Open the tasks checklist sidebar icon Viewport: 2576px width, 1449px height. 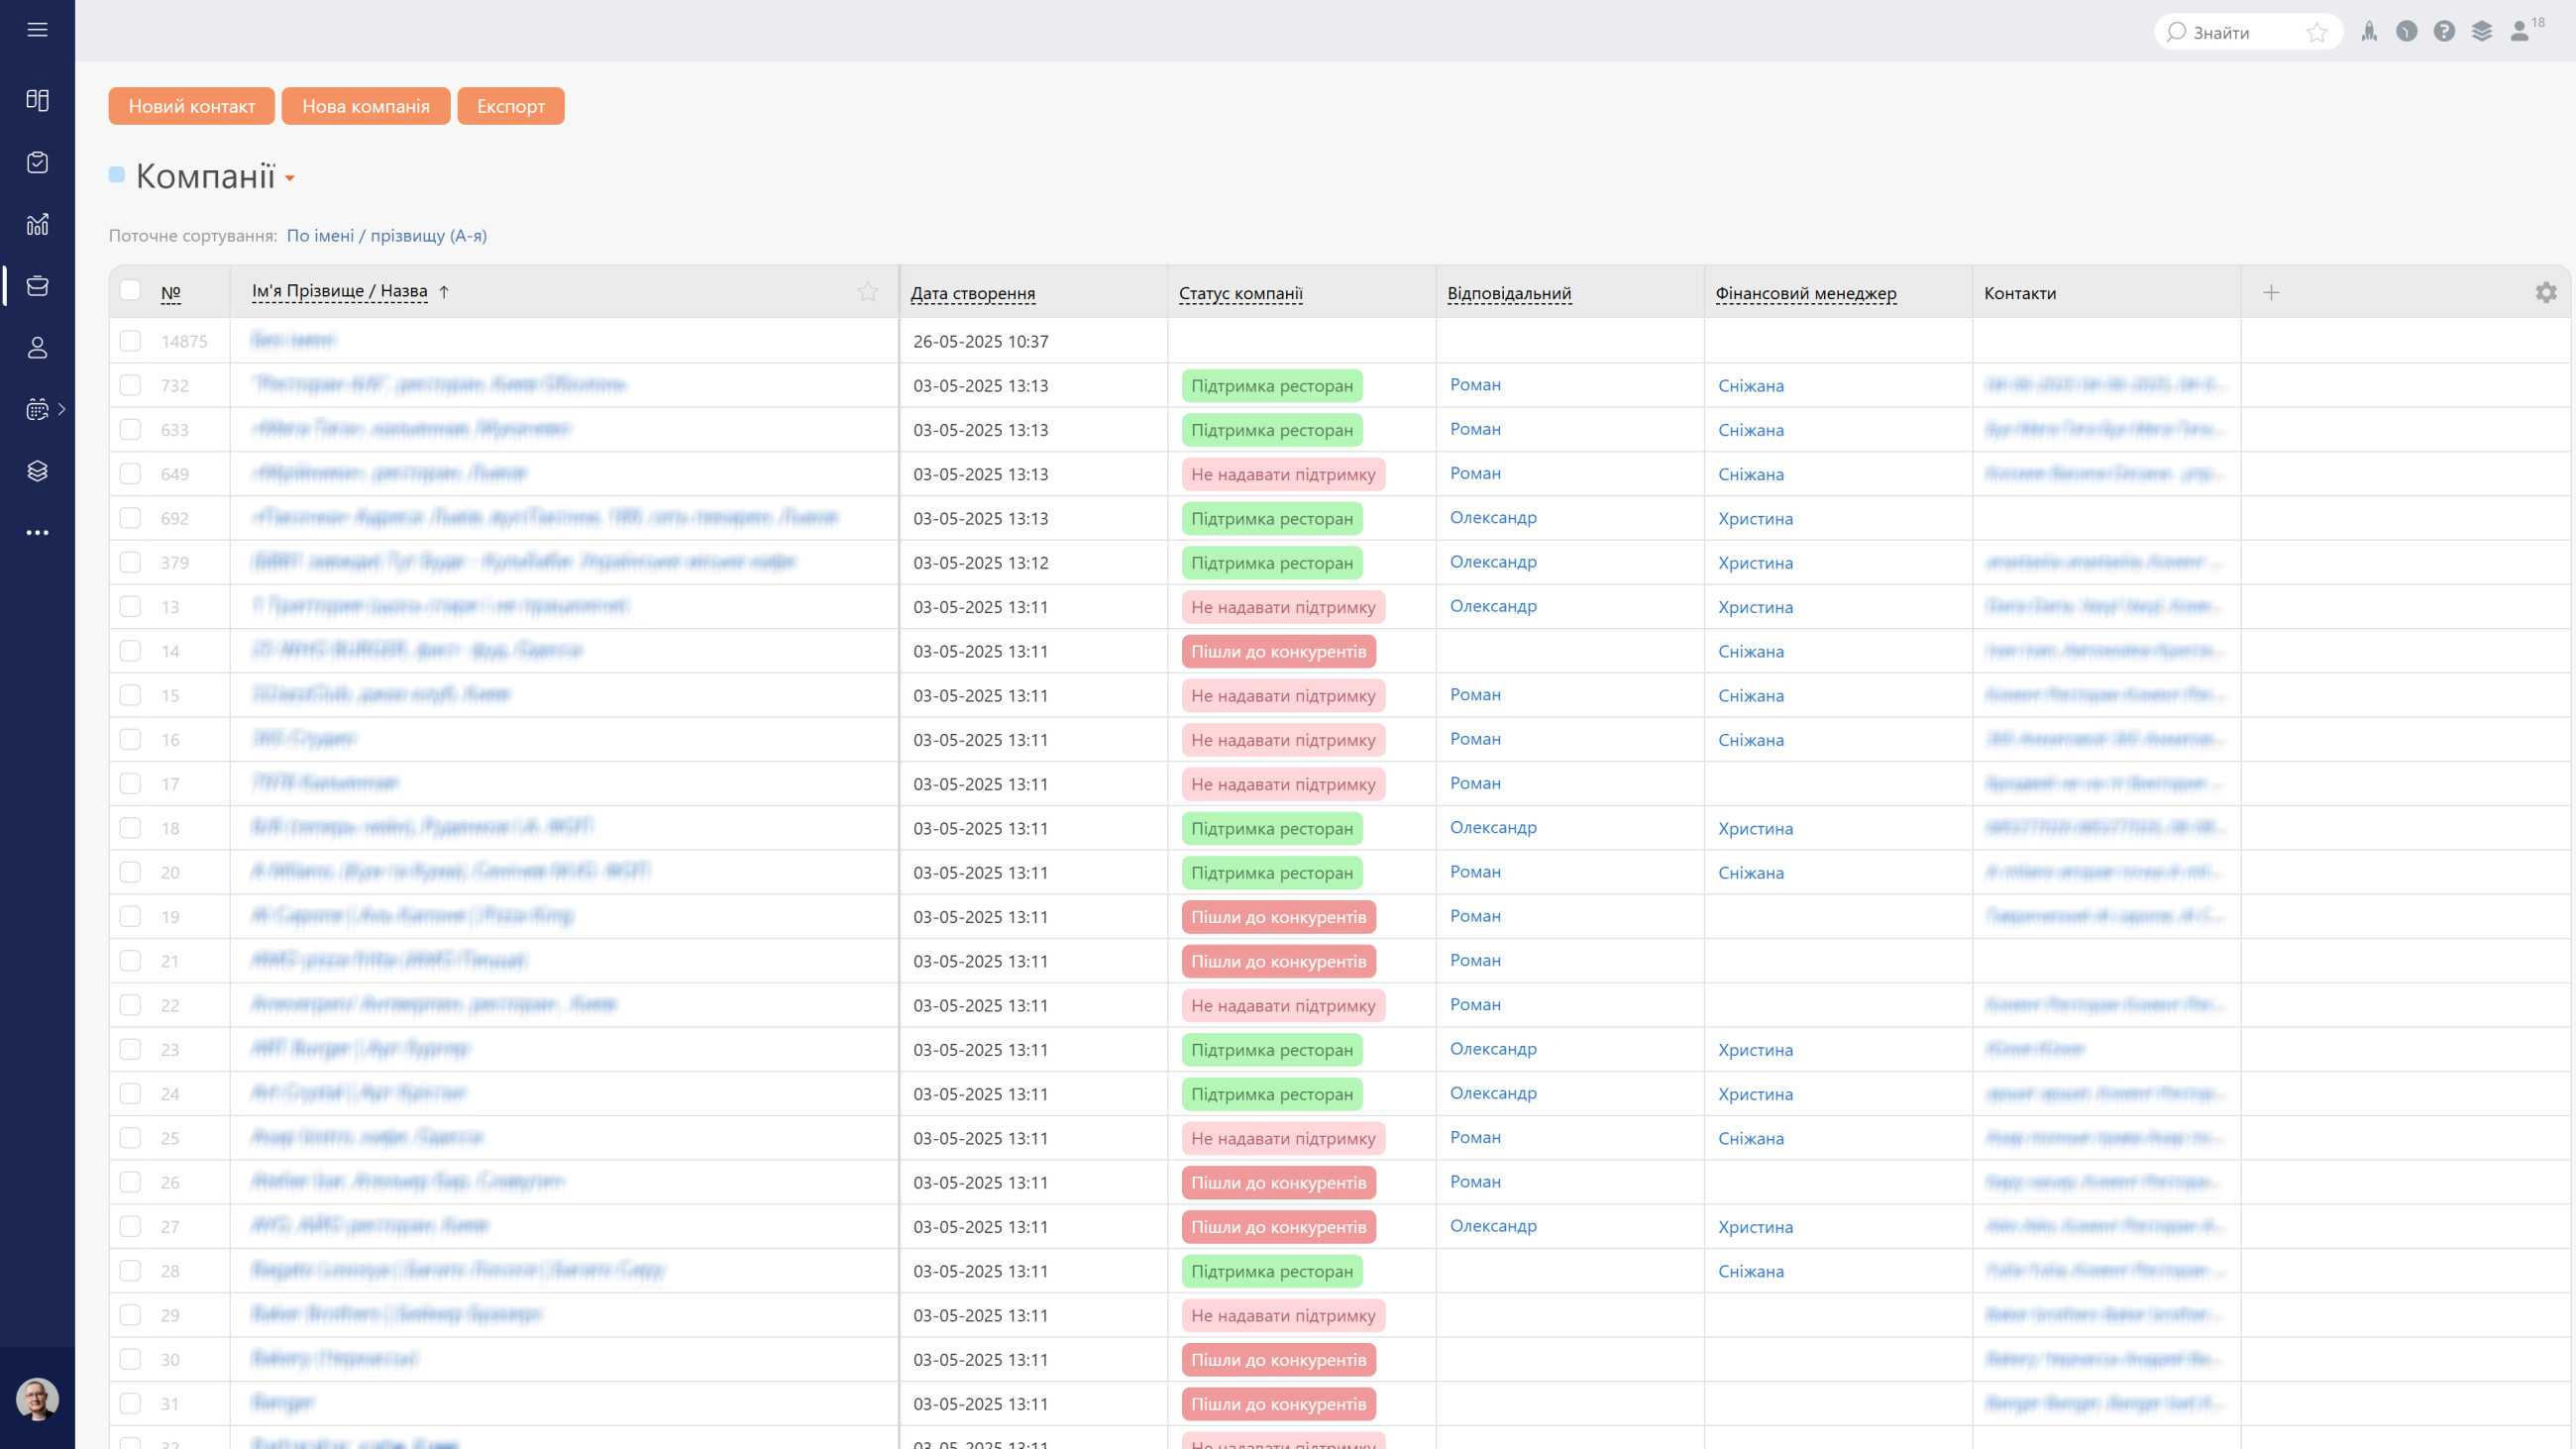pyautogui.click(x=37, y=162)
